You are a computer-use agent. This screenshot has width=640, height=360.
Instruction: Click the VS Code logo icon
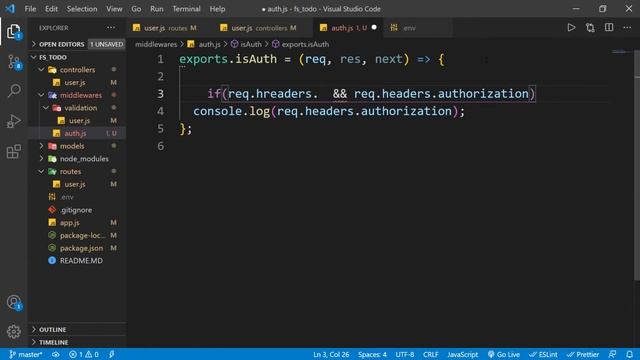point(10,9)
